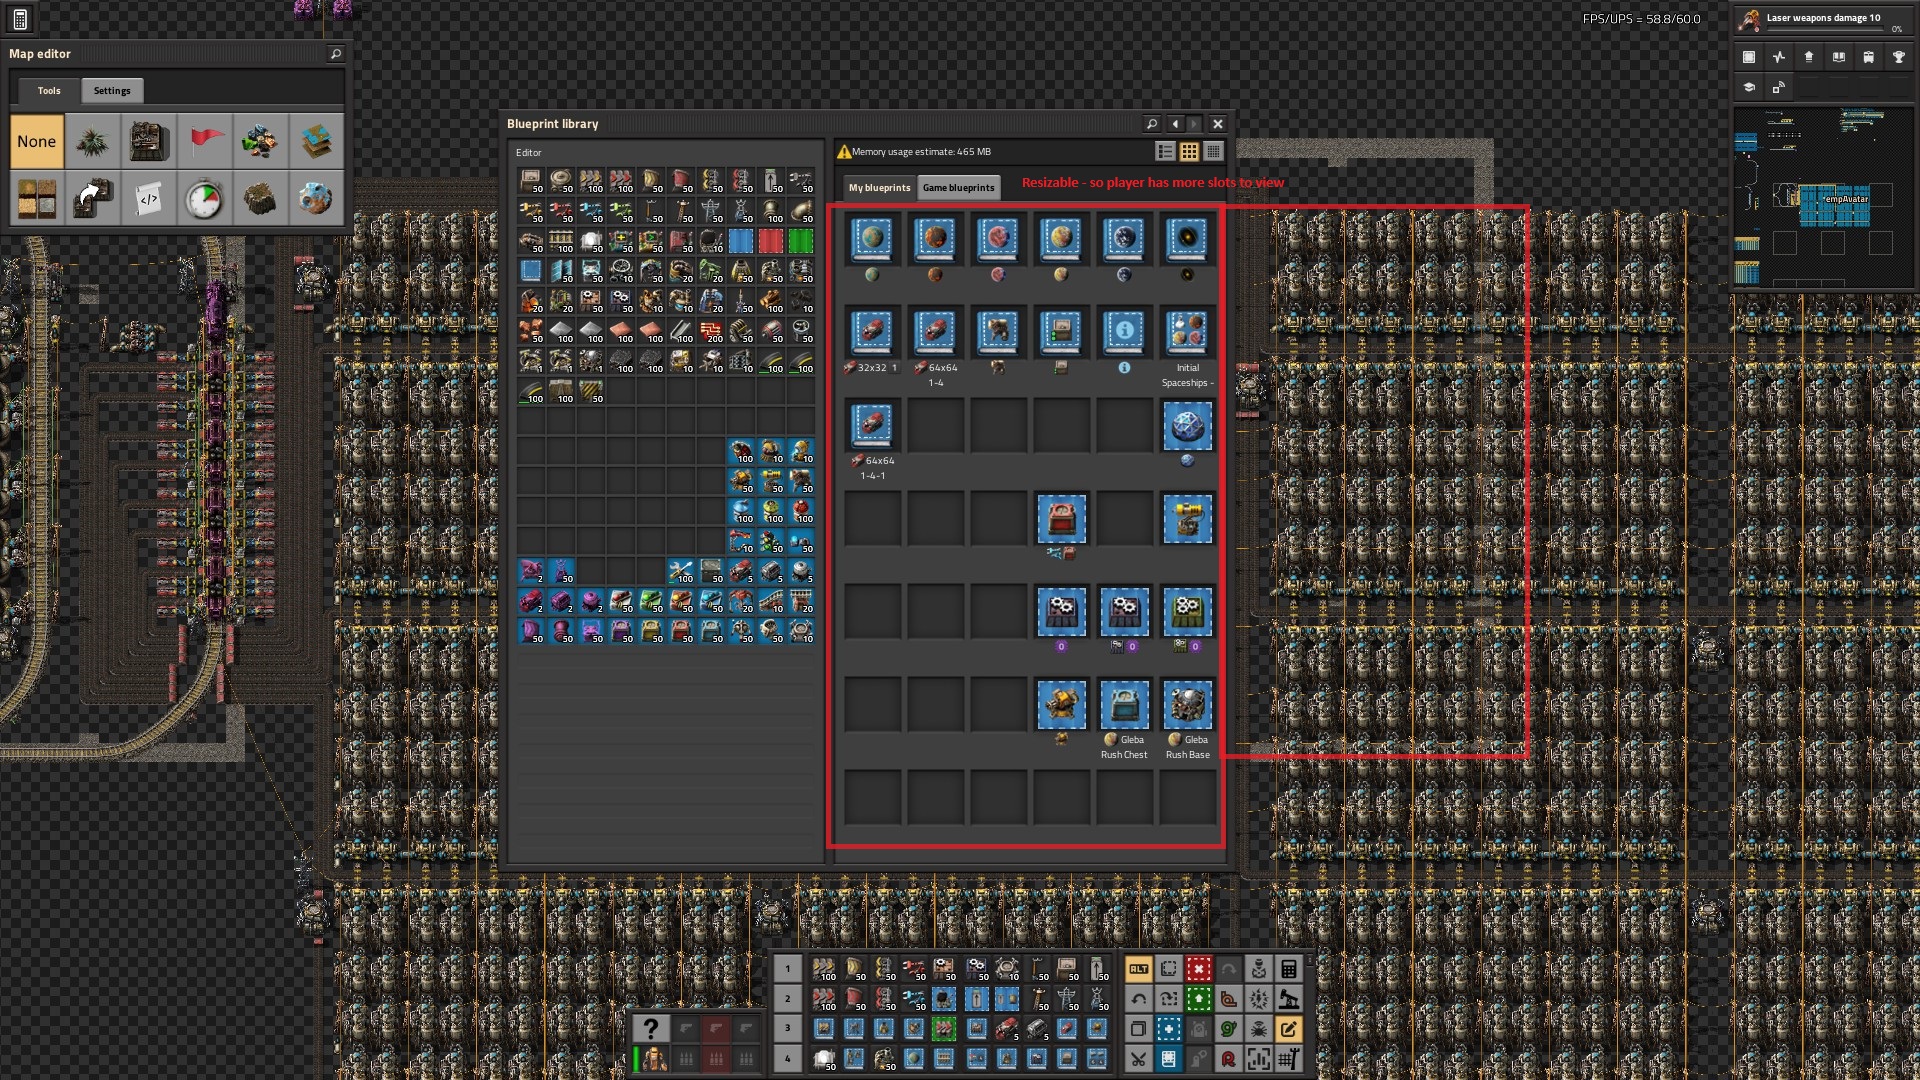Select quickbar row 3 button
1920x1080 pixels.
[x=787, y=1028]
